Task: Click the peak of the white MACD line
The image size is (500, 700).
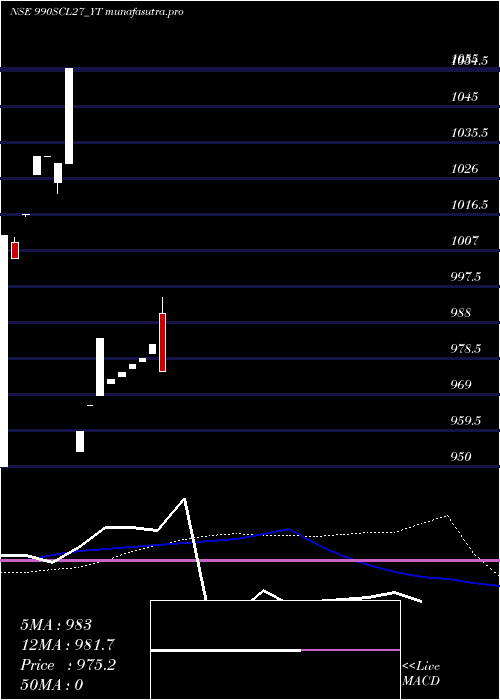Action: [x=184, y=499]
